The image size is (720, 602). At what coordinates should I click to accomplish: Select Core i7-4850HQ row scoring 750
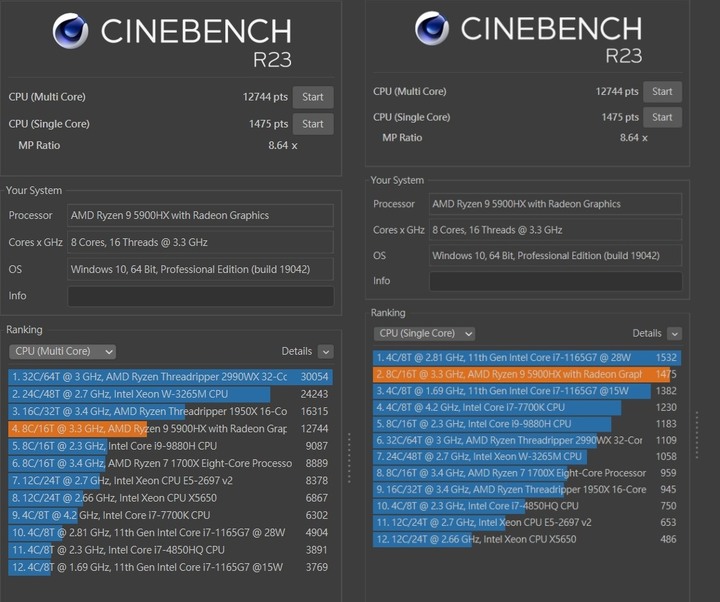click(527, 506)
